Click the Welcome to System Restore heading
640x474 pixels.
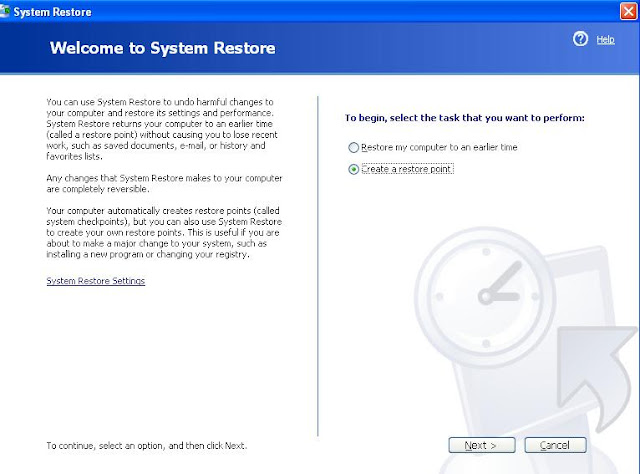pos(162,48)
